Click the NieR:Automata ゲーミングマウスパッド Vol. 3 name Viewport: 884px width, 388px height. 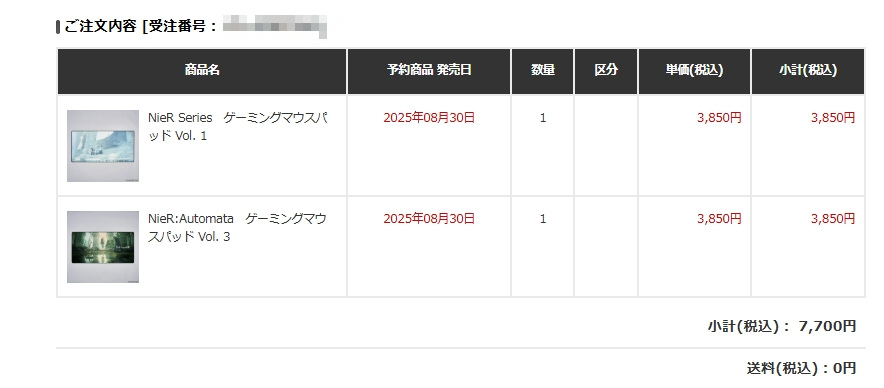pos(237,228)
